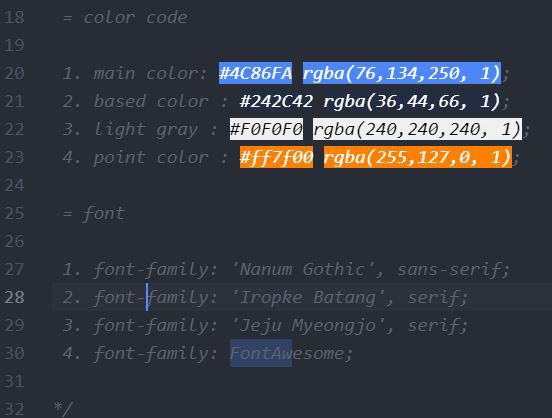
Task: Click the closing comment '*/' on line 32
Action: (x=63, y=409)
